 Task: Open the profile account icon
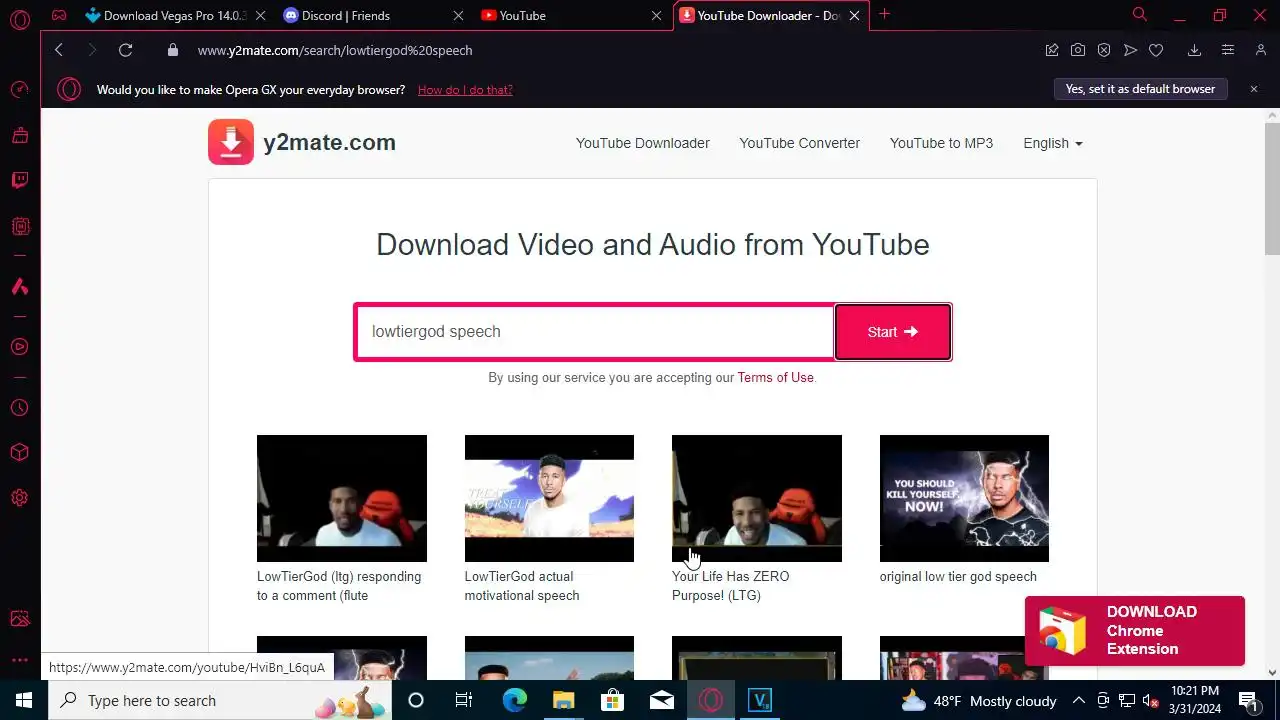[1261, 50]
